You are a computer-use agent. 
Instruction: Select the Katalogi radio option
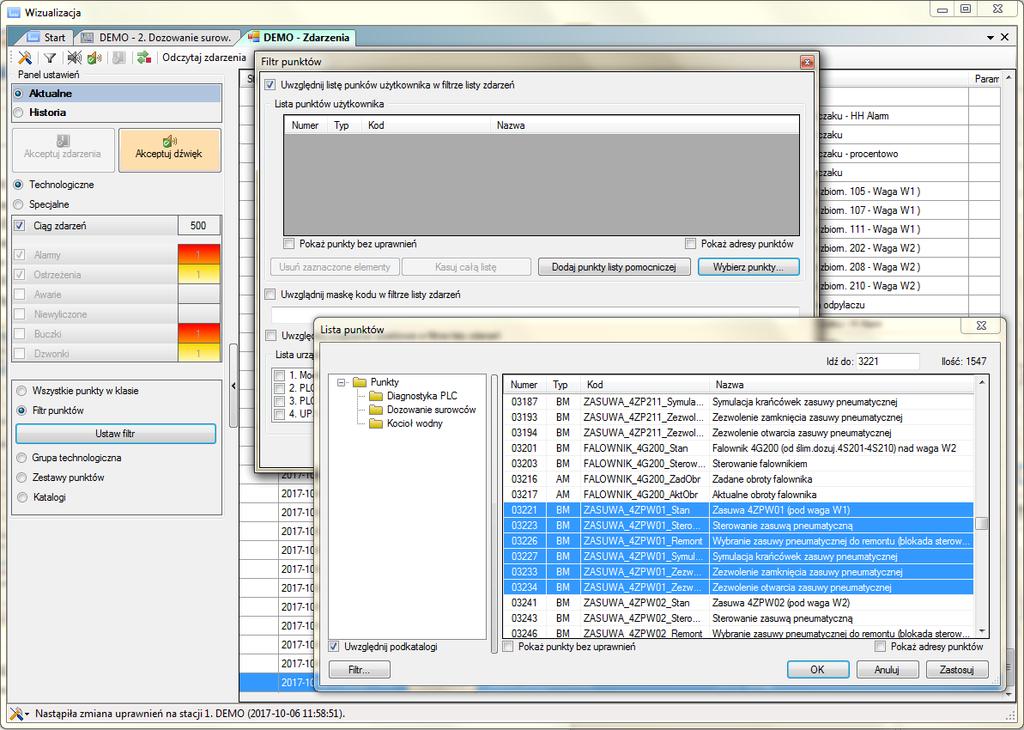coord(22,497)
